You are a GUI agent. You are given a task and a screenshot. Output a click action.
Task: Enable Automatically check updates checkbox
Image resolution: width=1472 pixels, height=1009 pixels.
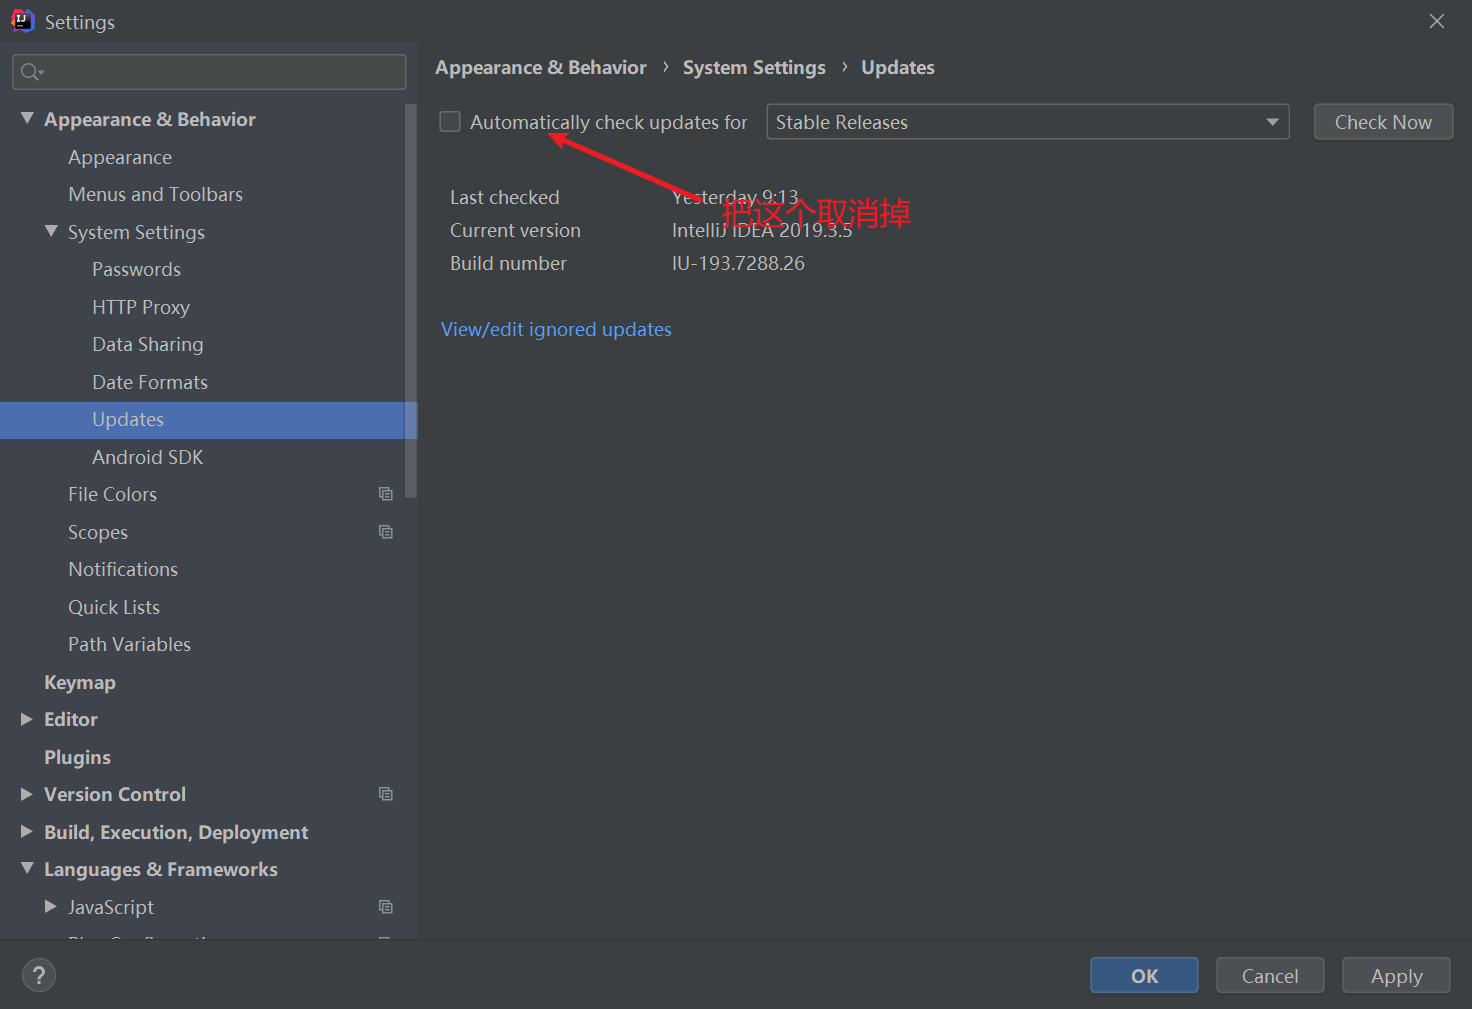pos(450,122)
